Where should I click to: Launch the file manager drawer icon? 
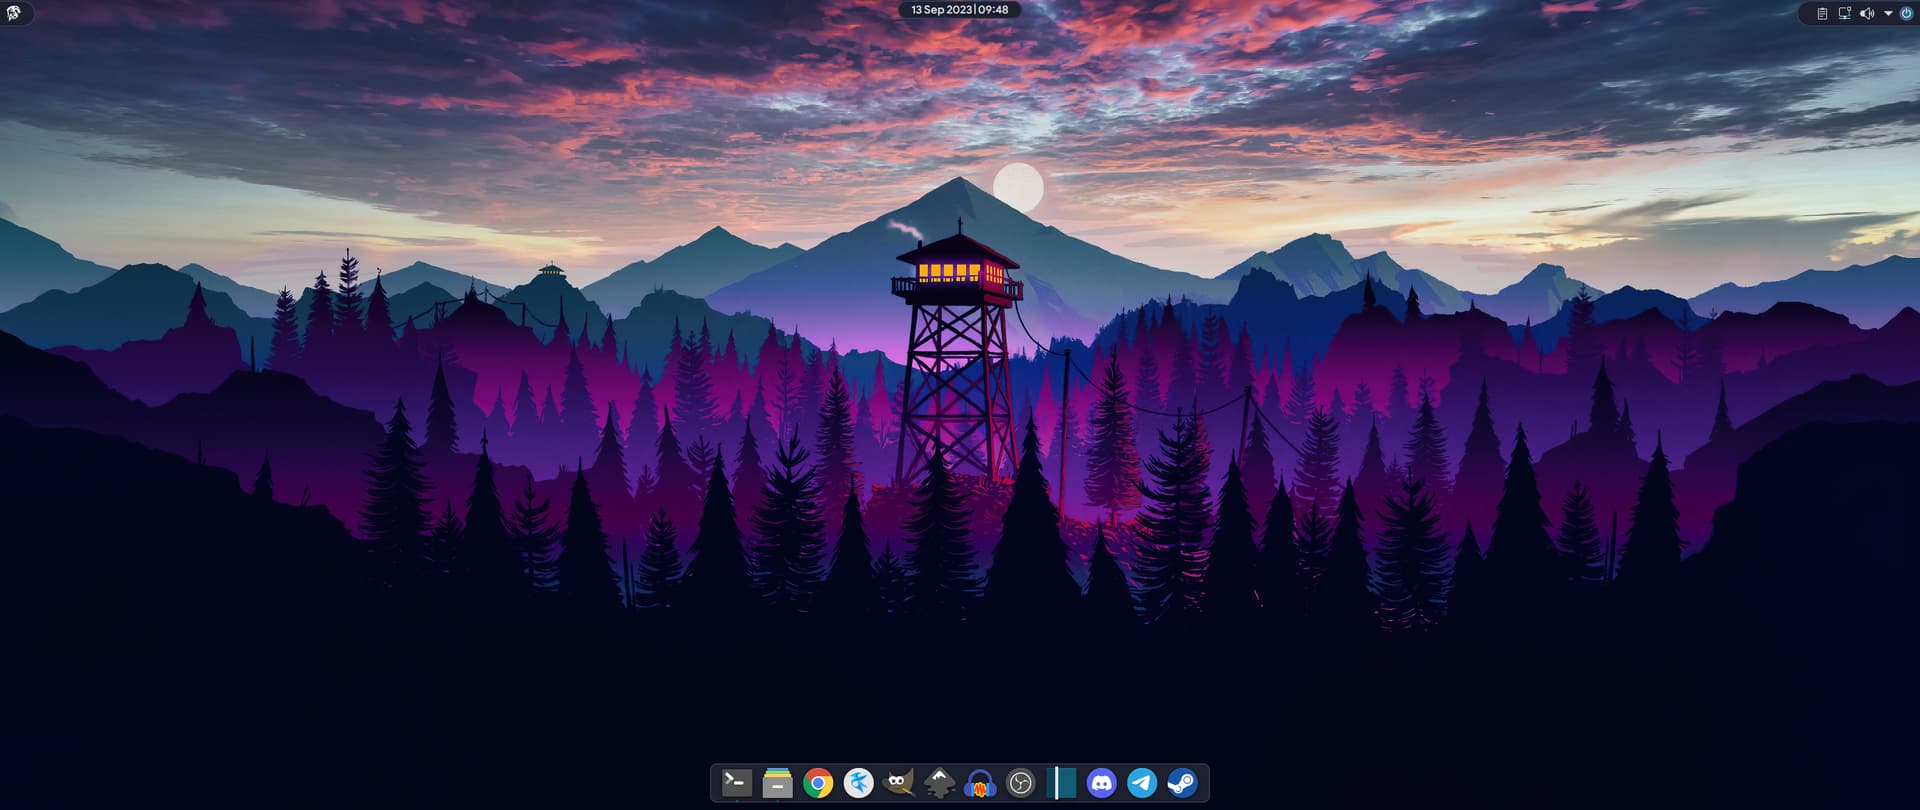click(x=777, y=782)
